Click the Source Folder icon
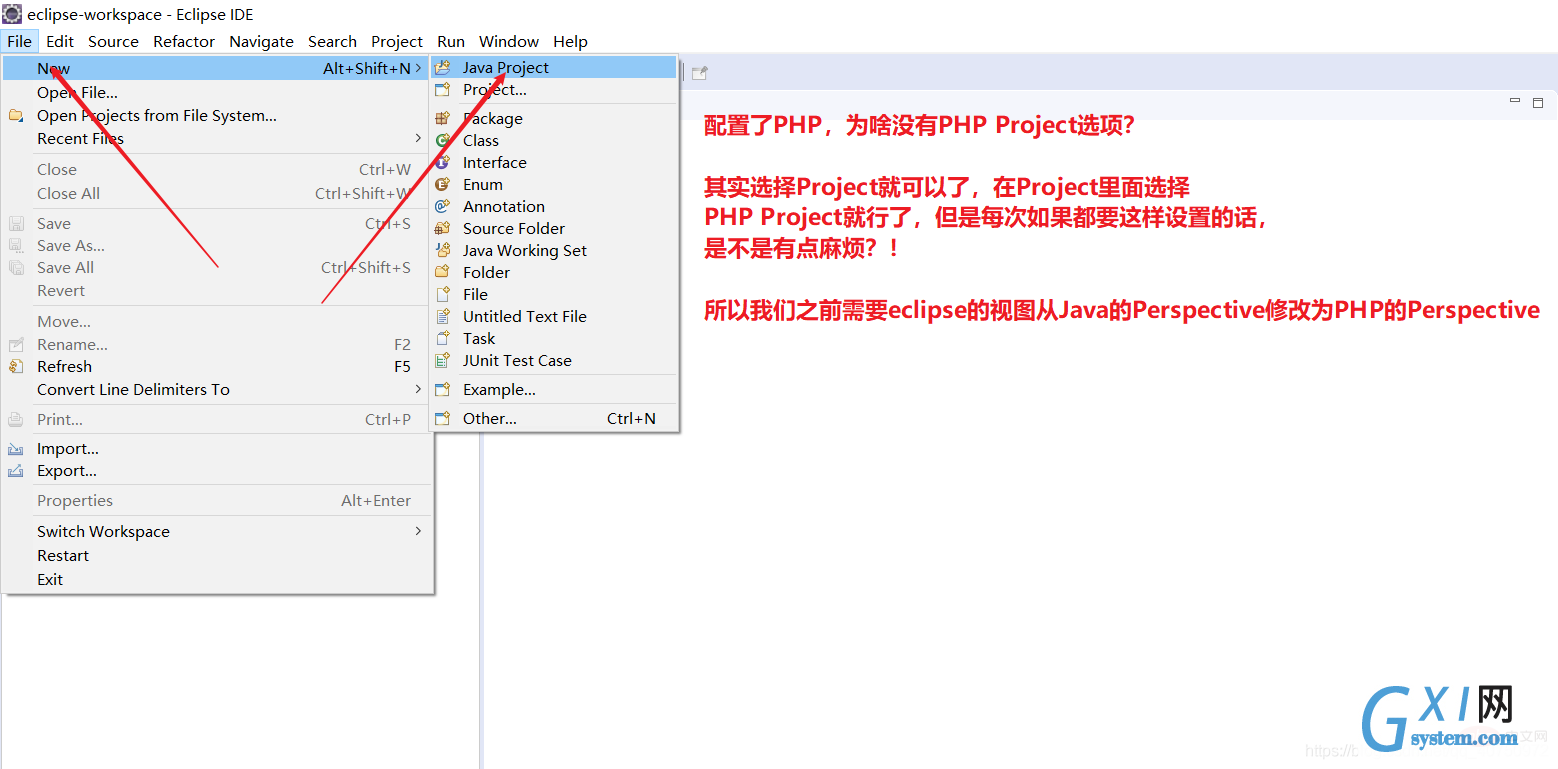Screen dimensions: 1558x769 [x=442, y=228]
